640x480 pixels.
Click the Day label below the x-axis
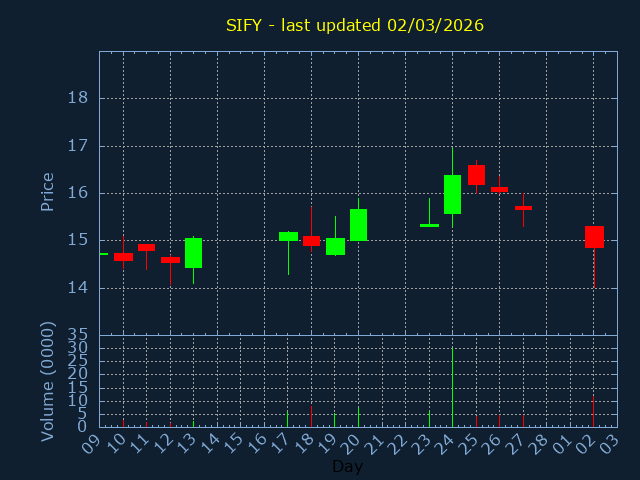click(347, 467)
